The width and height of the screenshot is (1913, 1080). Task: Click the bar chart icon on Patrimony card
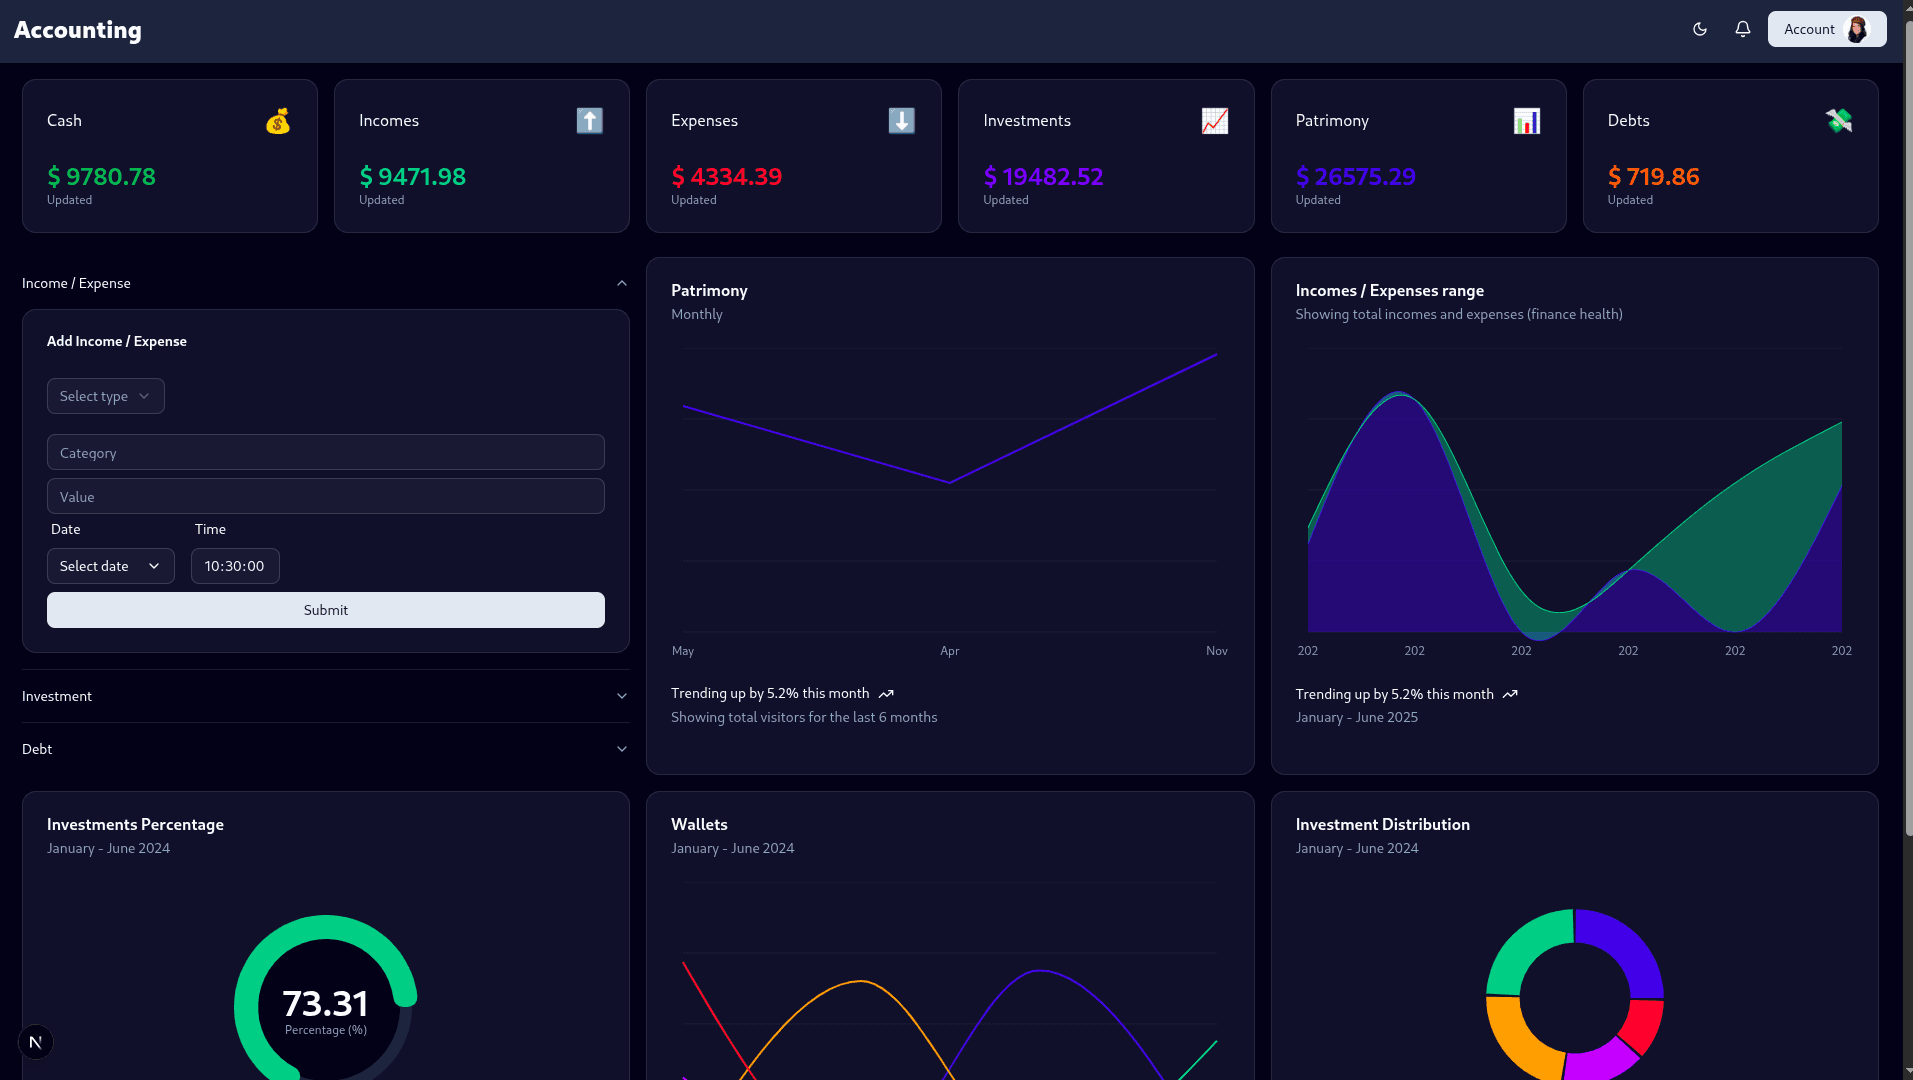pos(1526,120)
